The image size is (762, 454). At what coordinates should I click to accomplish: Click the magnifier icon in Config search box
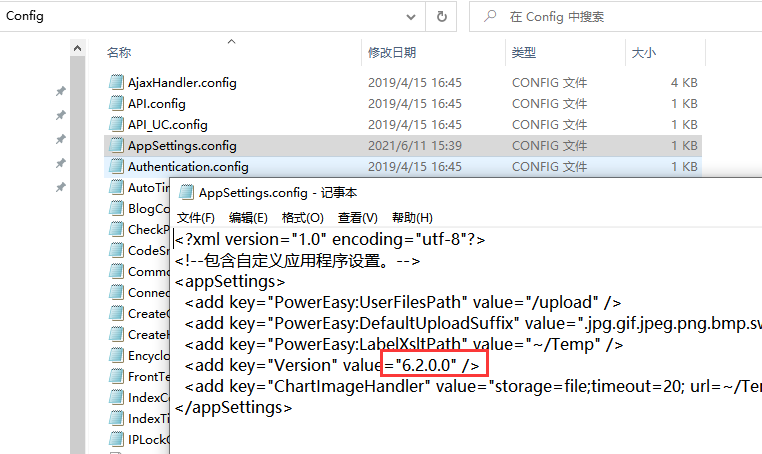click(490, 16)
